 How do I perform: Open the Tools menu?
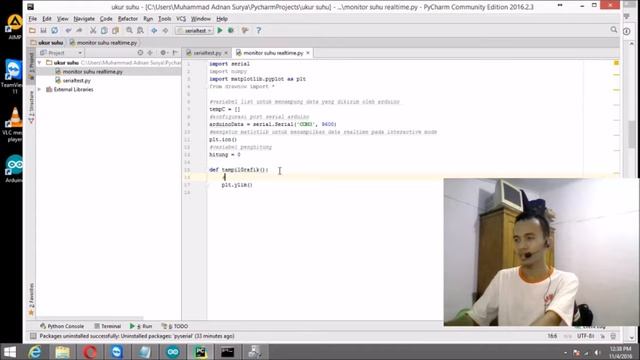164,19
